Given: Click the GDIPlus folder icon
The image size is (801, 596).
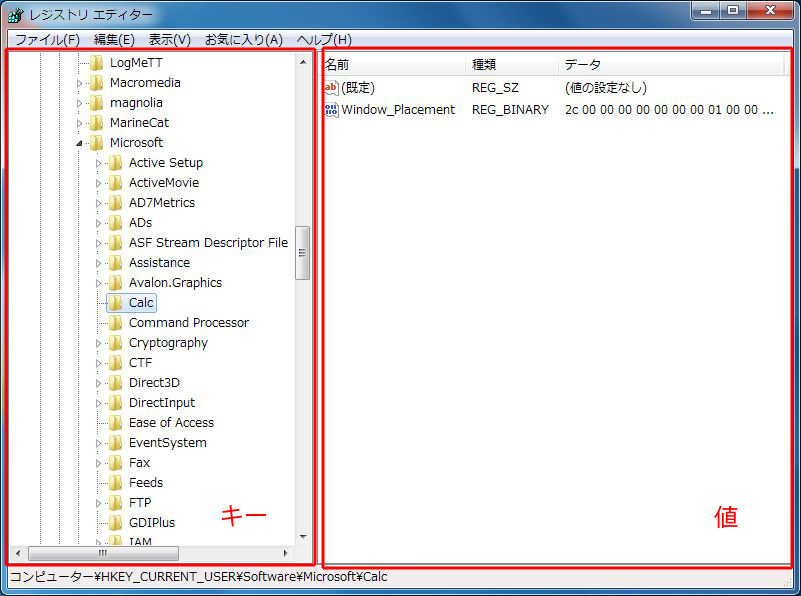Looking at the screenshot, I should [x=115, y=523].
